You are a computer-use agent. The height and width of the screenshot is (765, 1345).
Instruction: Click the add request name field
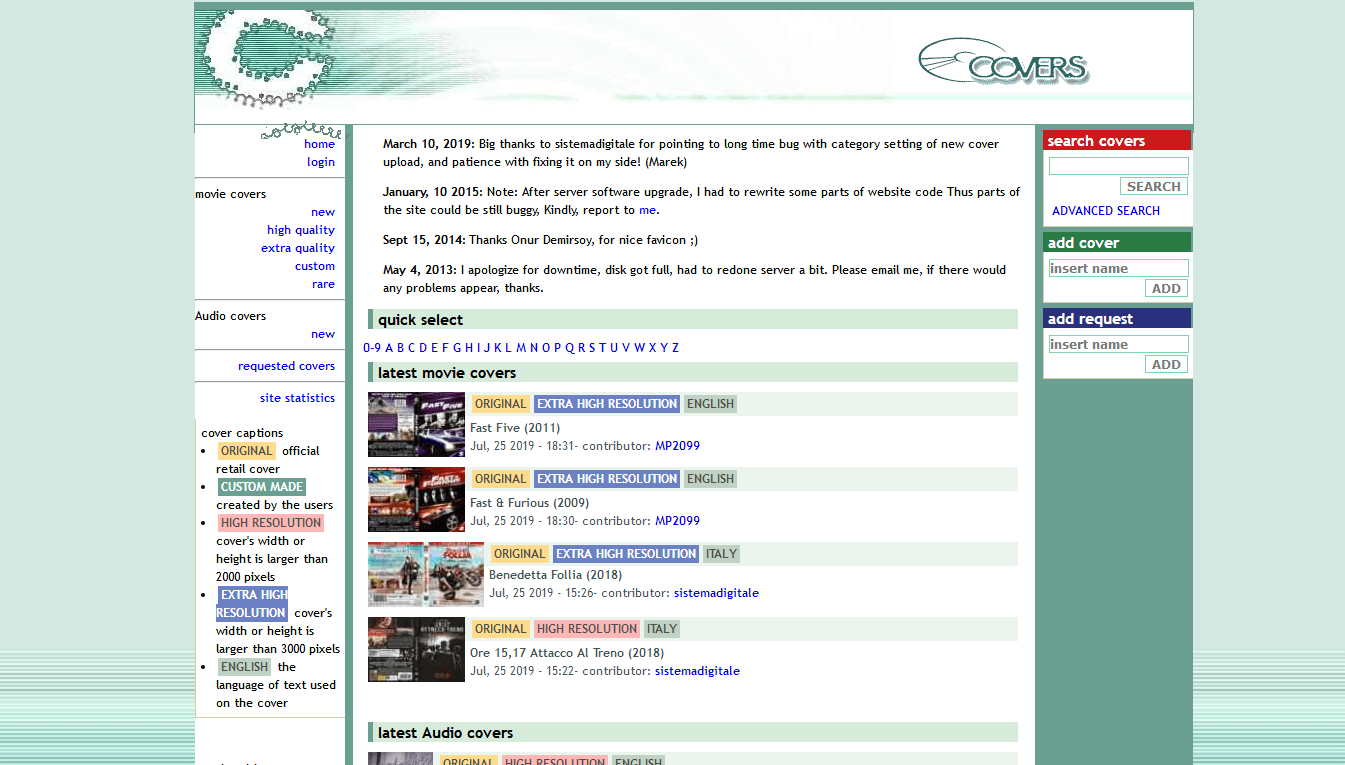click(1118, 344)
